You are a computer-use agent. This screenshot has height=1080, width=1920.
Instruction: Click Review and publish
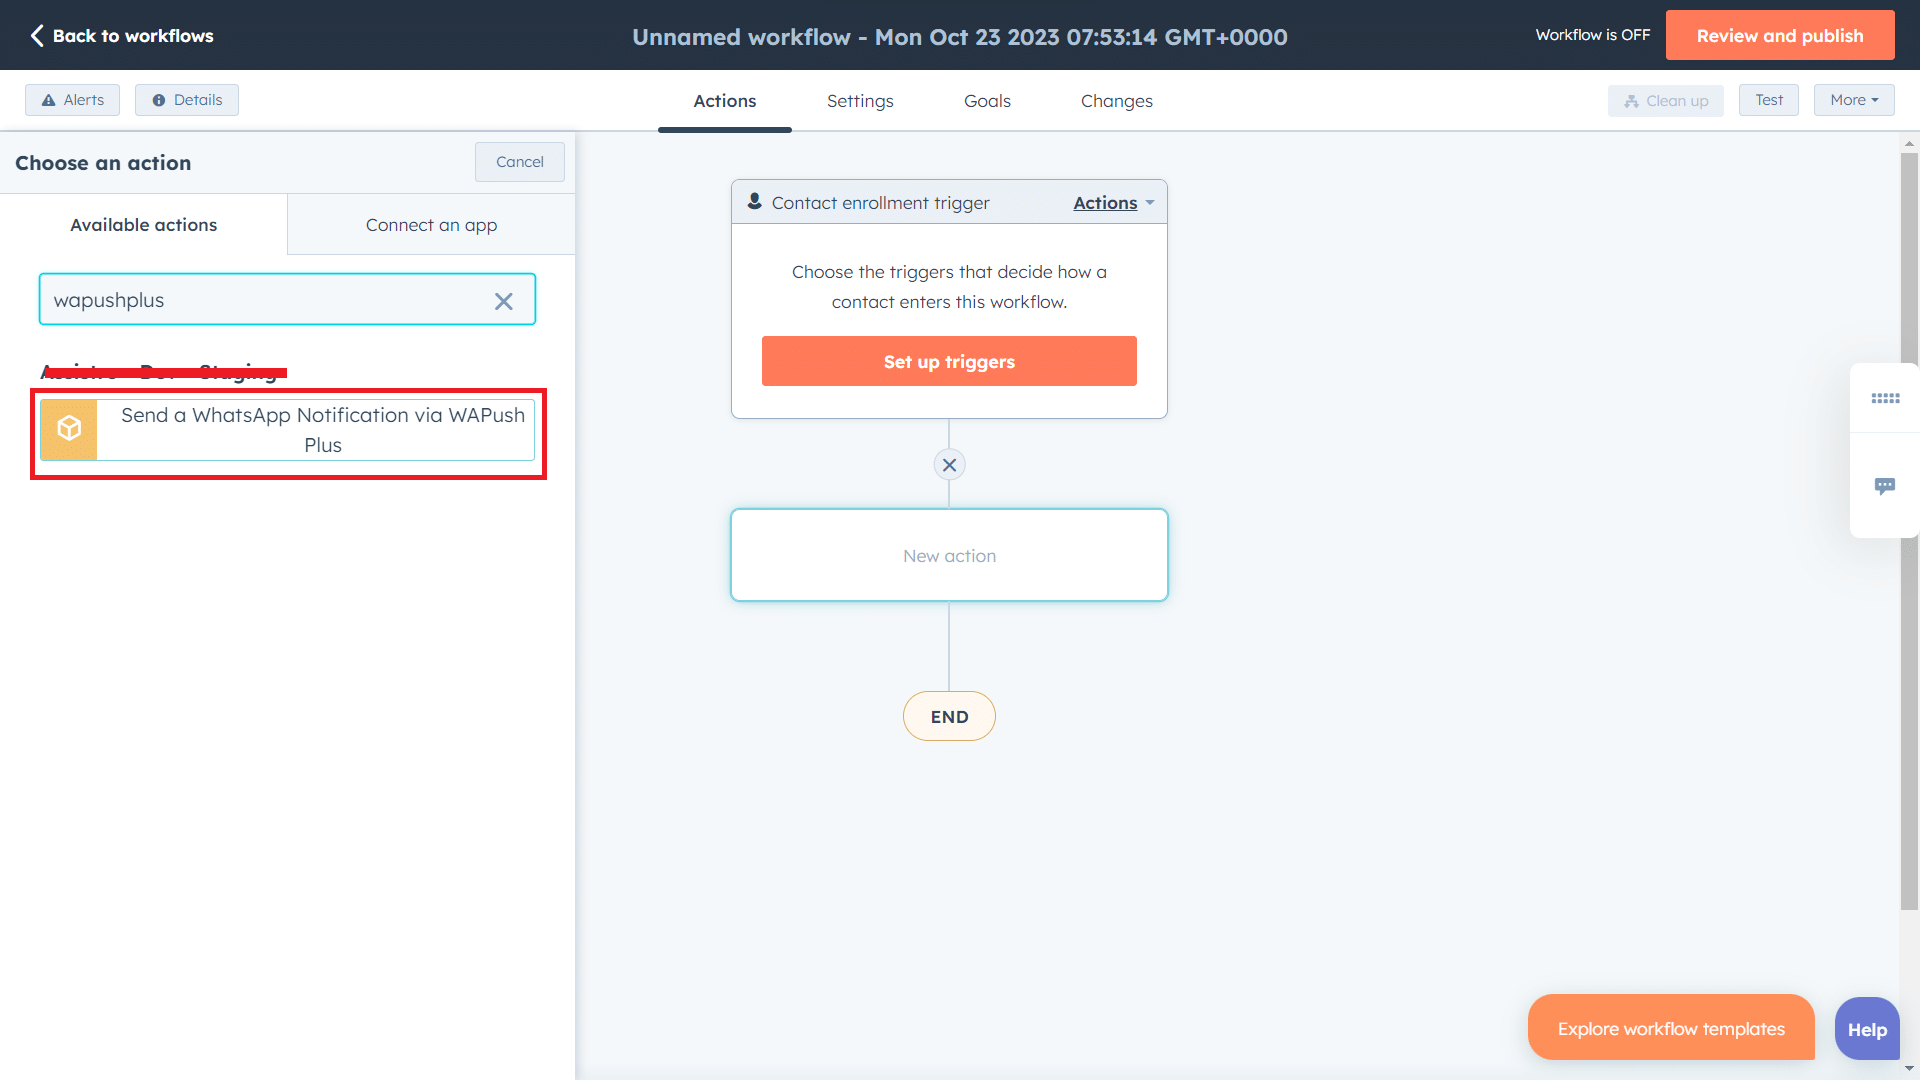(1779, 36)
